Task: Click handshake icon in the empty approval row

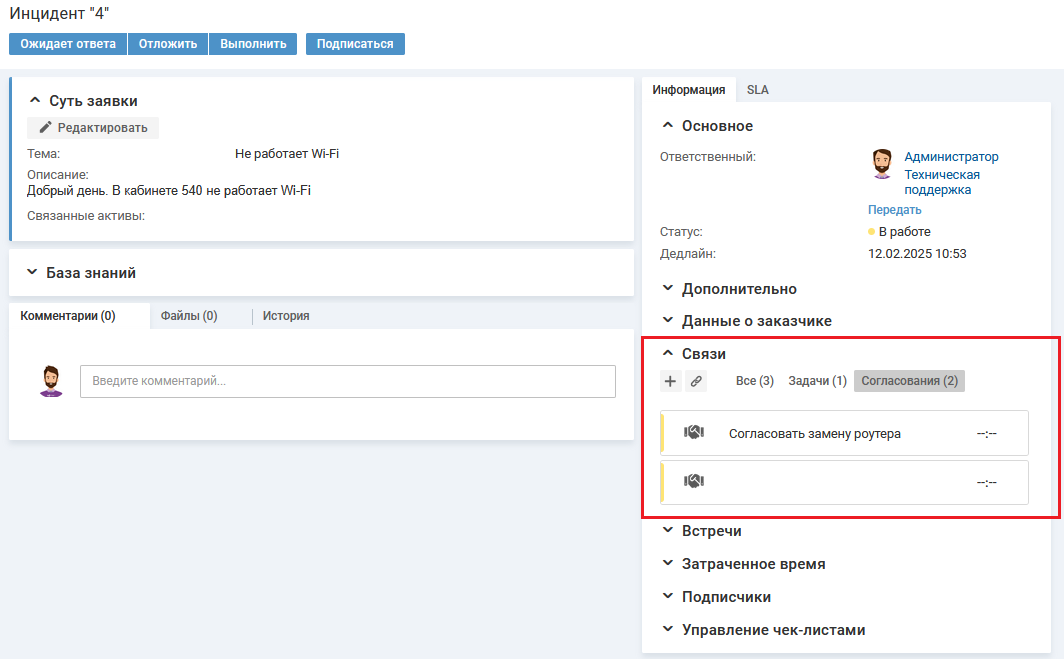Action: click(x=694, y=482)
